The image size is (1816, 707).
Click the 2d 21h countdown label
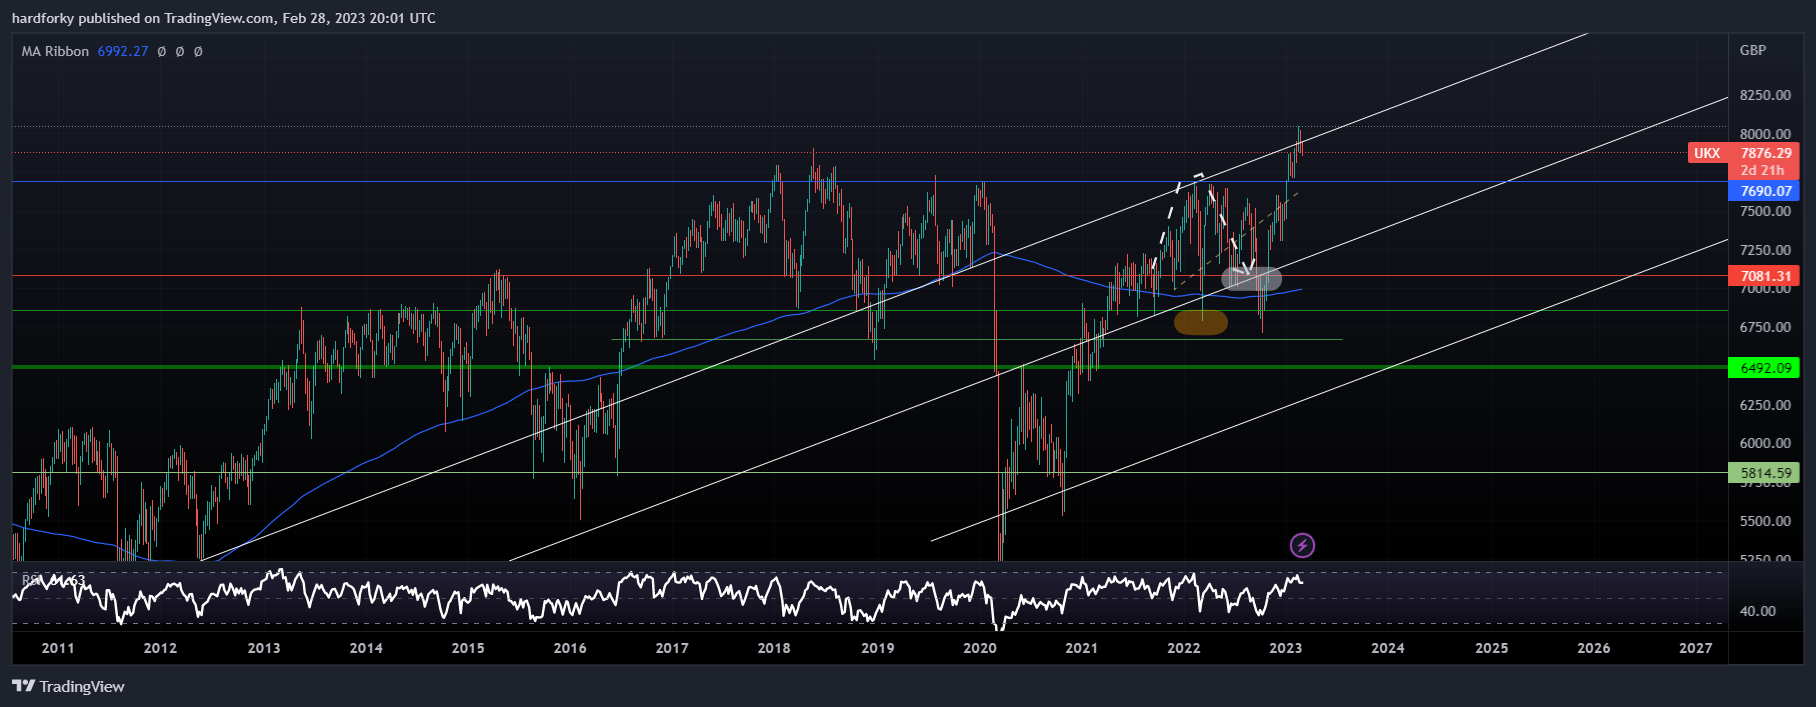(1762, 171)
